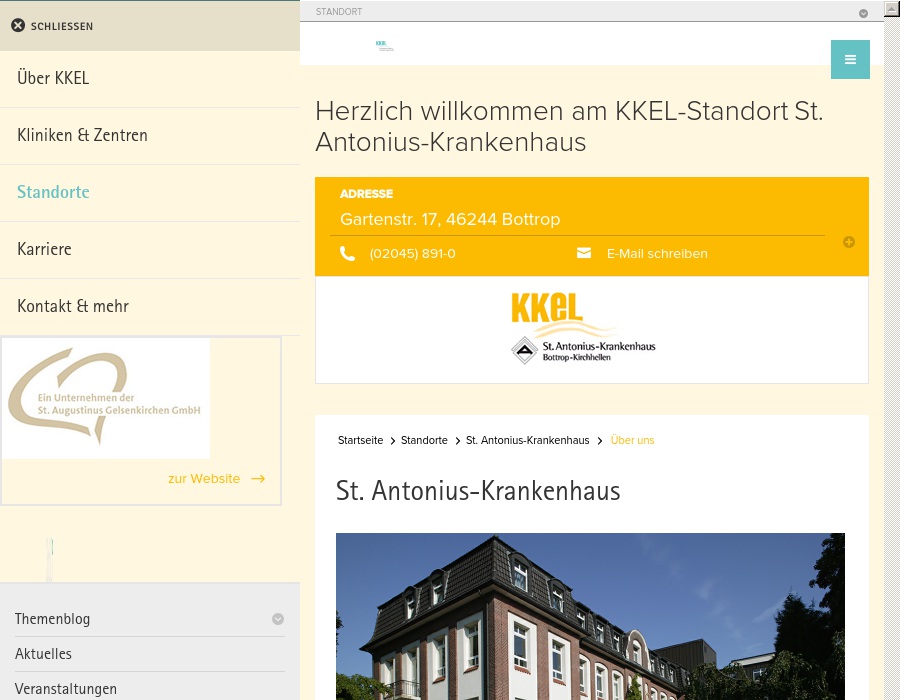900x700 pixels.
Task: Select the phone icon to call the hospital
Action: tap(348, 253)
